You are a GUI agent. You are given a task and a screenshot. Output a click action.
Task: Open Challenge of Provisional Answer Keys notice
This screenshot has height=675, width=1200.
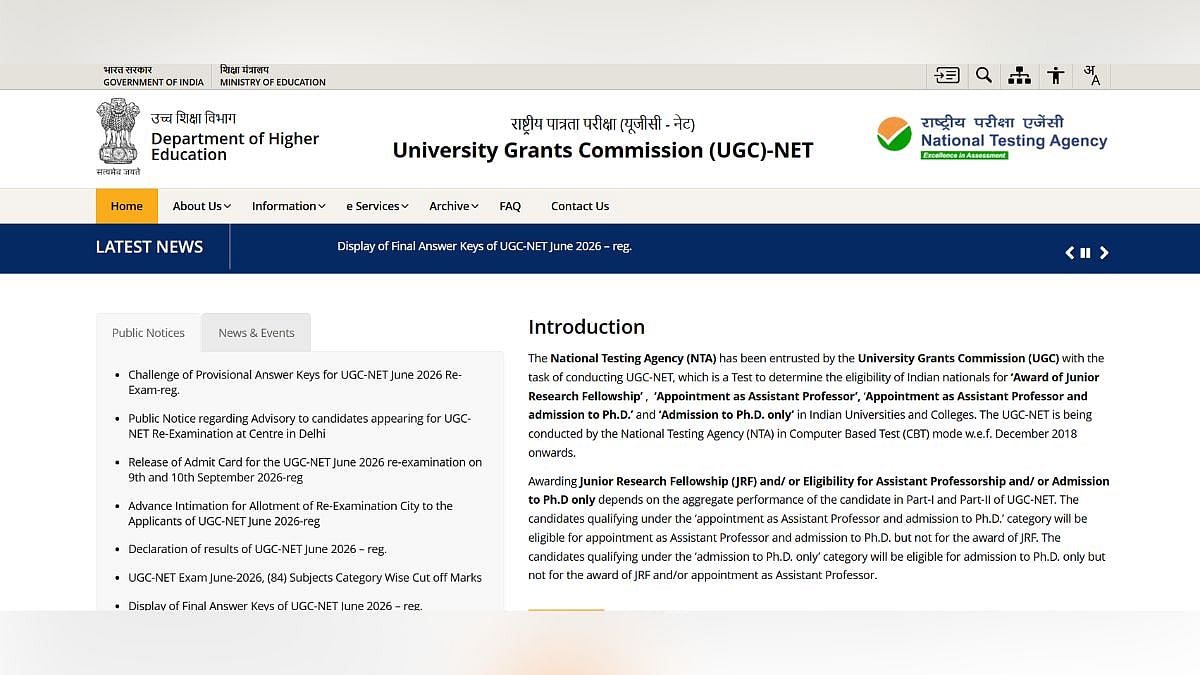295,383
